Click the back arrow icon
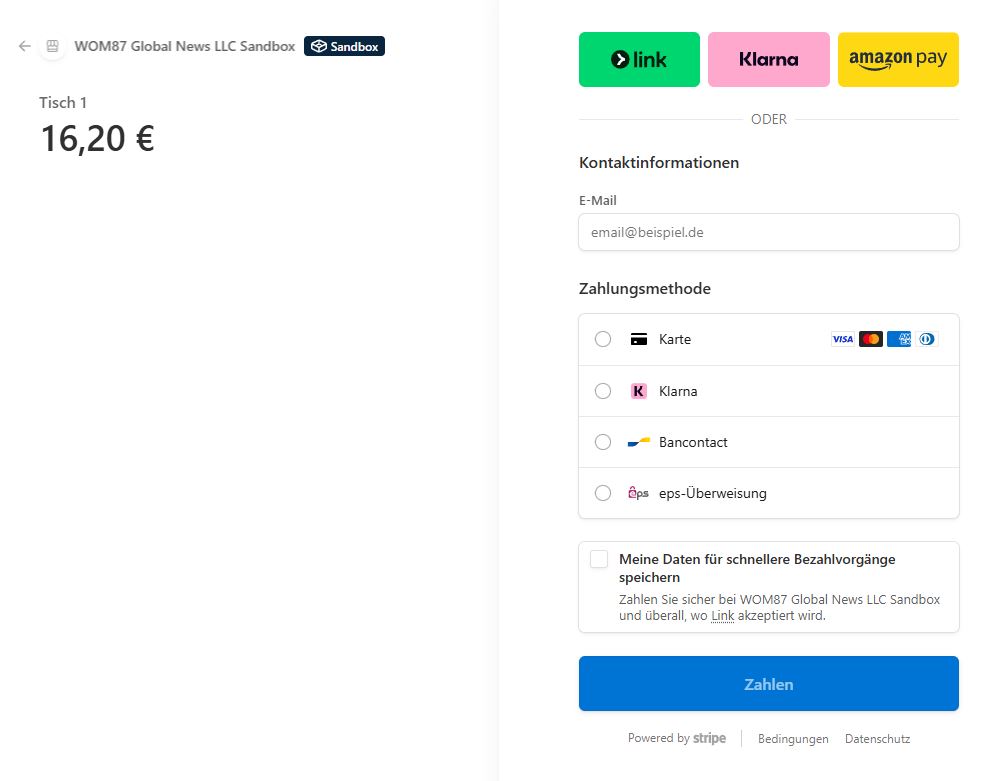Image resolution: width=1004 pixels, height=781 pixels. (x=25, y=46)
